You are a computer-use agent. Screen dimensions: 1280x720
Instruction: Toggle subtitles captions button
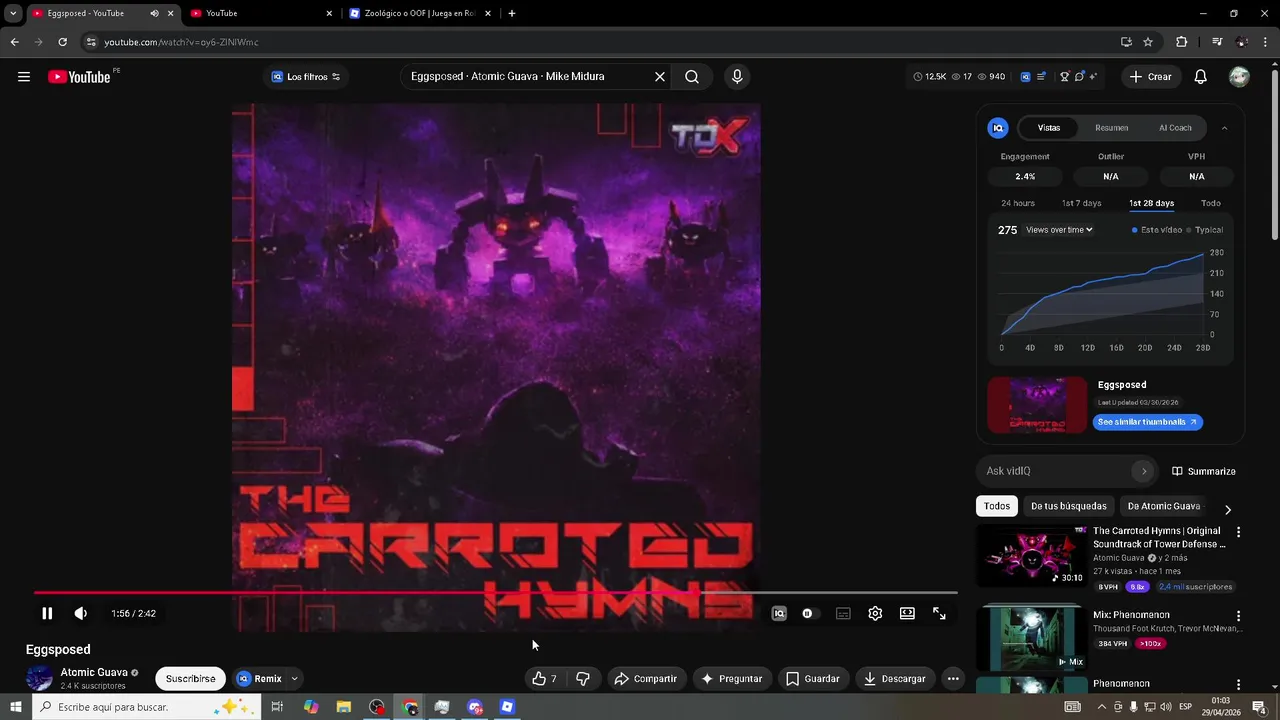(x=843, y=614)
